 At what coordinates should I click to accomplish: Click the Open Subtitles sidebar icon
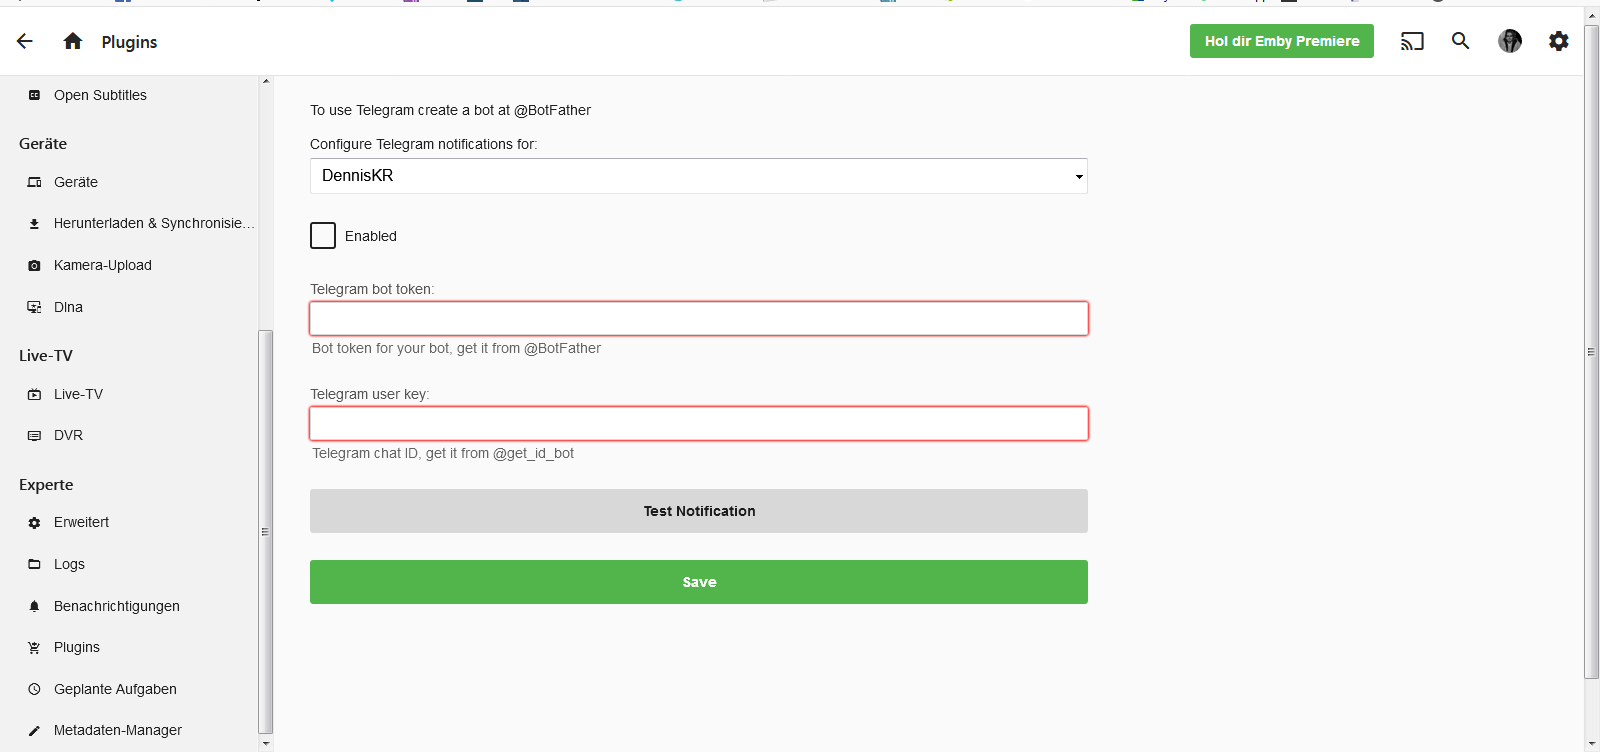pyautogui.click(x=34, y=95)
